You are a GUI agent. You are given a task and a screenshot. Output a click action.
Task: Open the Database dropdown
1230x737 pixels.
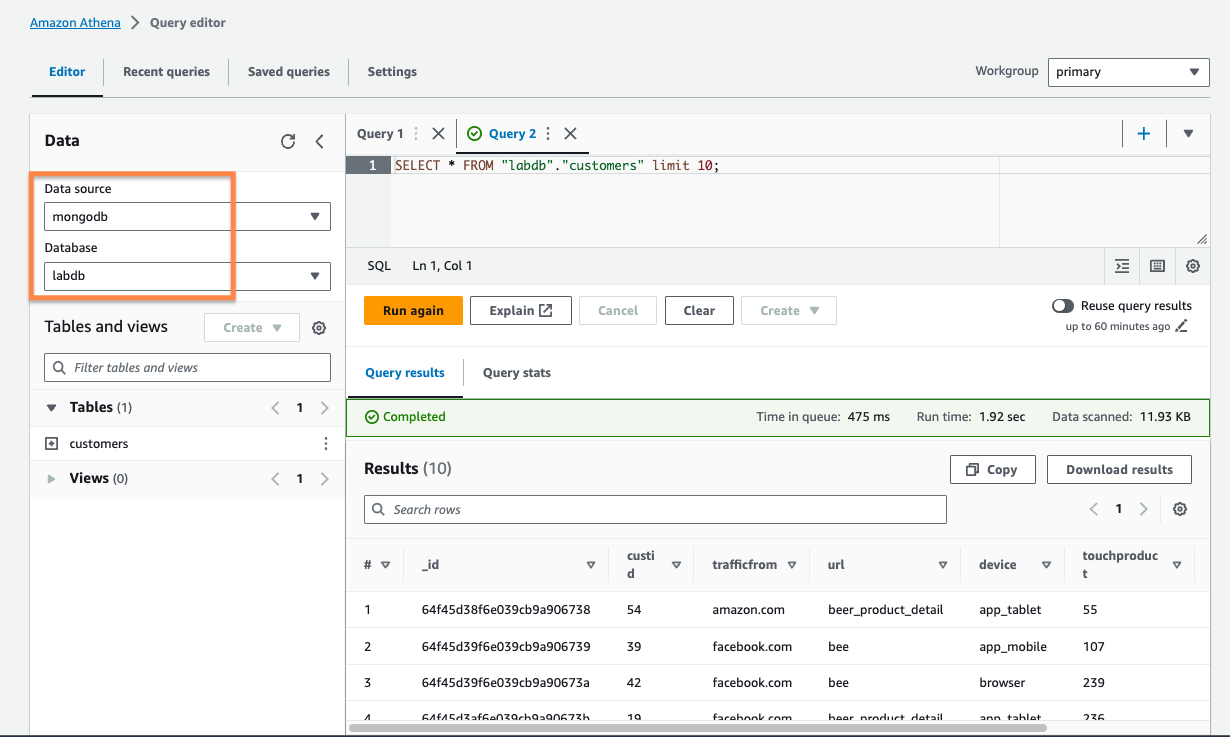click(187, 275)
